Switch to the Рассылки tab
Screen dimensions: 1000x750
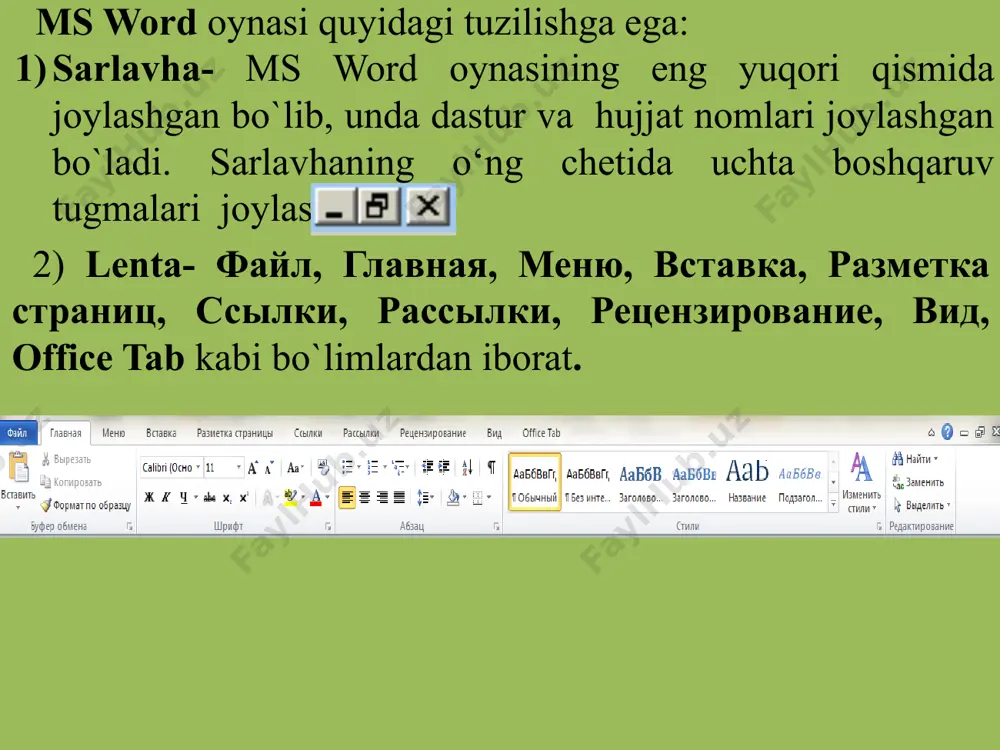click(361, 432)
